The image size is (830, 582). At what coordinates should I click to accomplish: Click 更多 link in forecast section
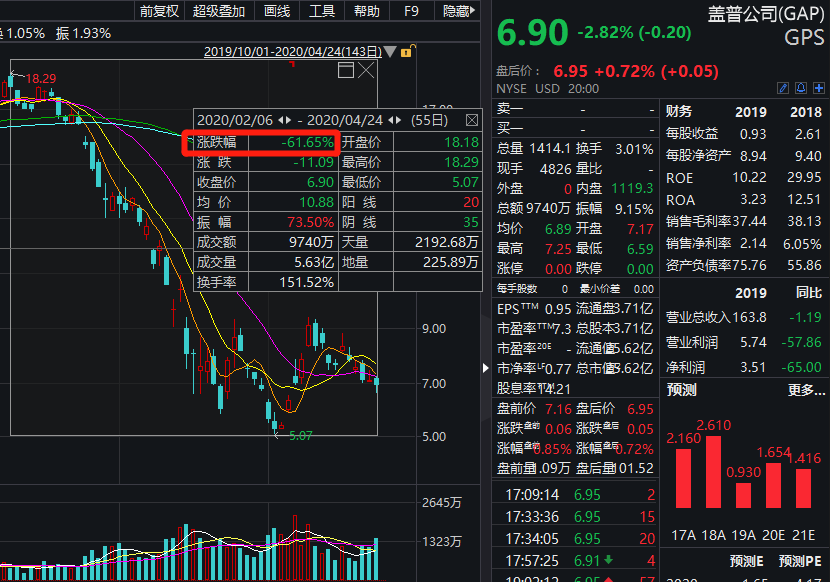pos(804,390)
